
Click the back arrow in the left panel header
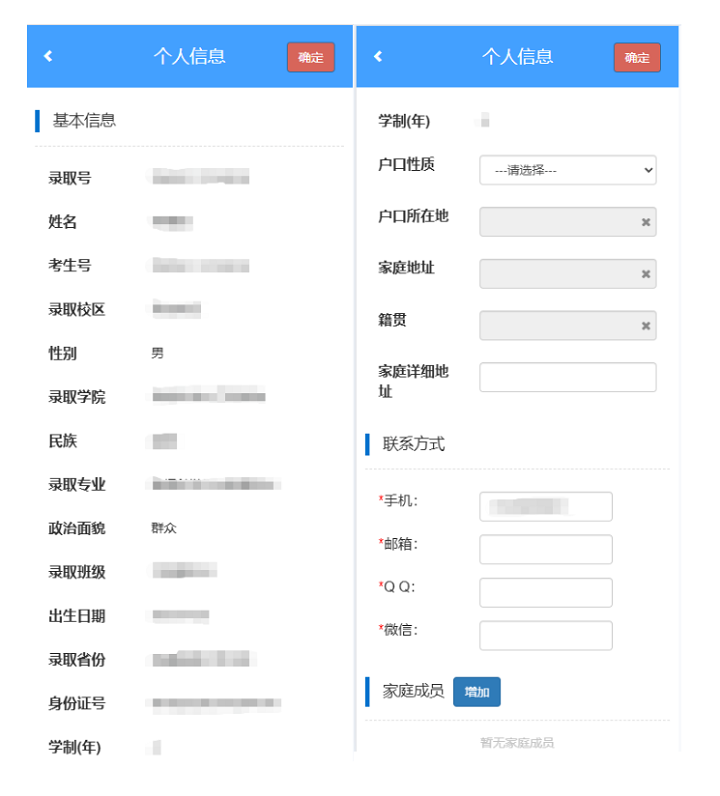48,57
